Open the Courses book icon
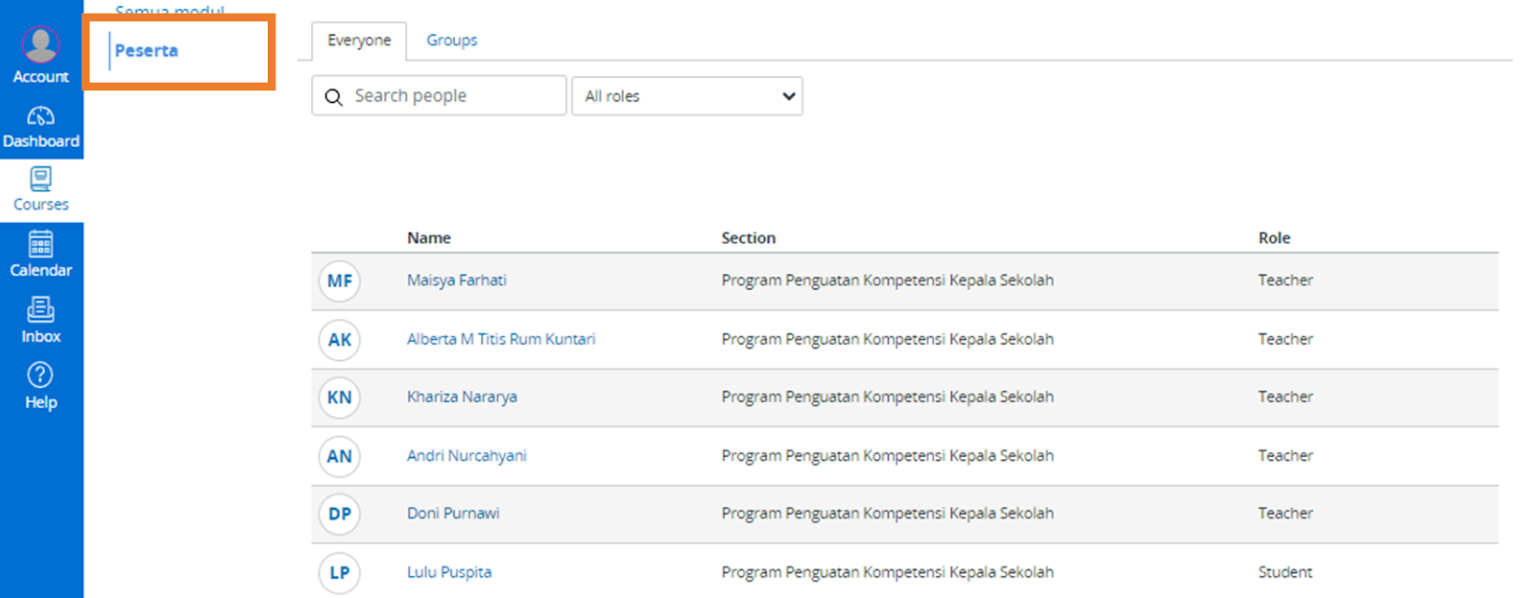Screen dimensions: 1531x598 click(41, 179)
